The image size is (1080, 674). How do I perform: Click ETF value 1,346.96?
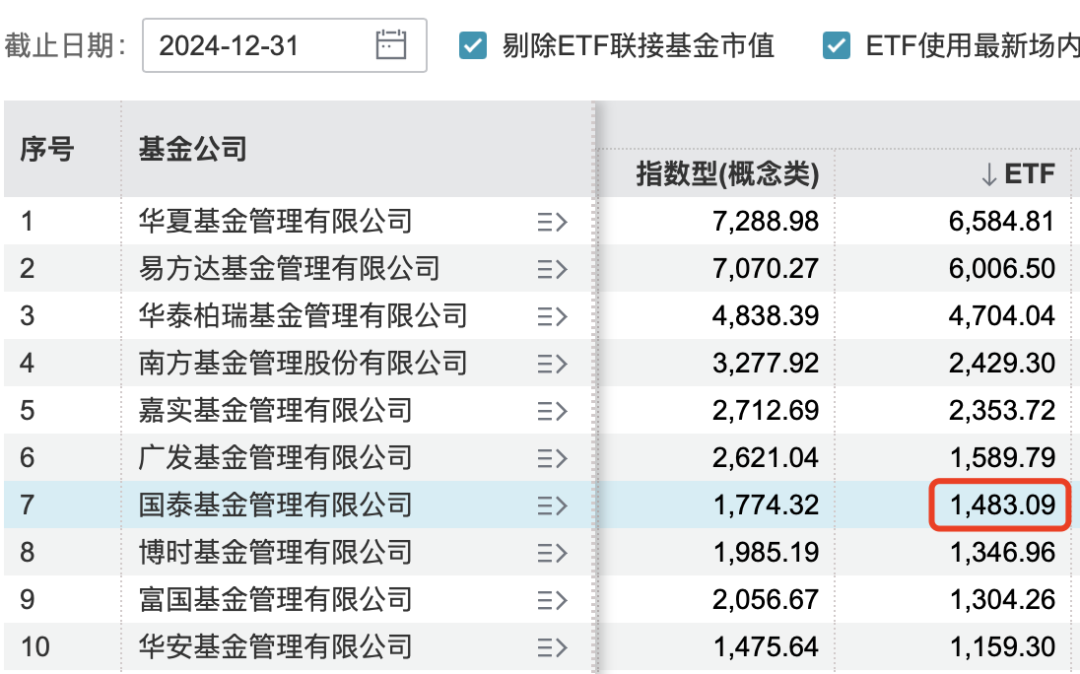(x=1001, y=552)
